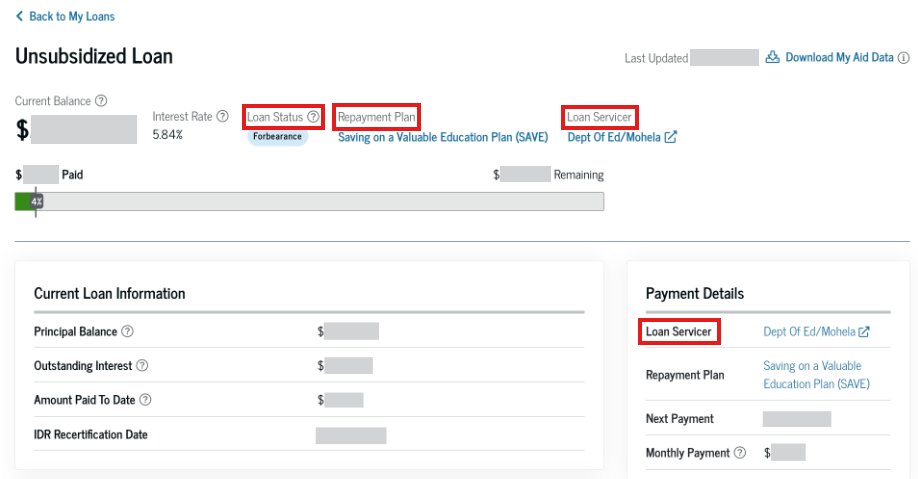Click the download tray icon
Image resolution: width=918 pixels, height=479 pixels.
(773, 57)
